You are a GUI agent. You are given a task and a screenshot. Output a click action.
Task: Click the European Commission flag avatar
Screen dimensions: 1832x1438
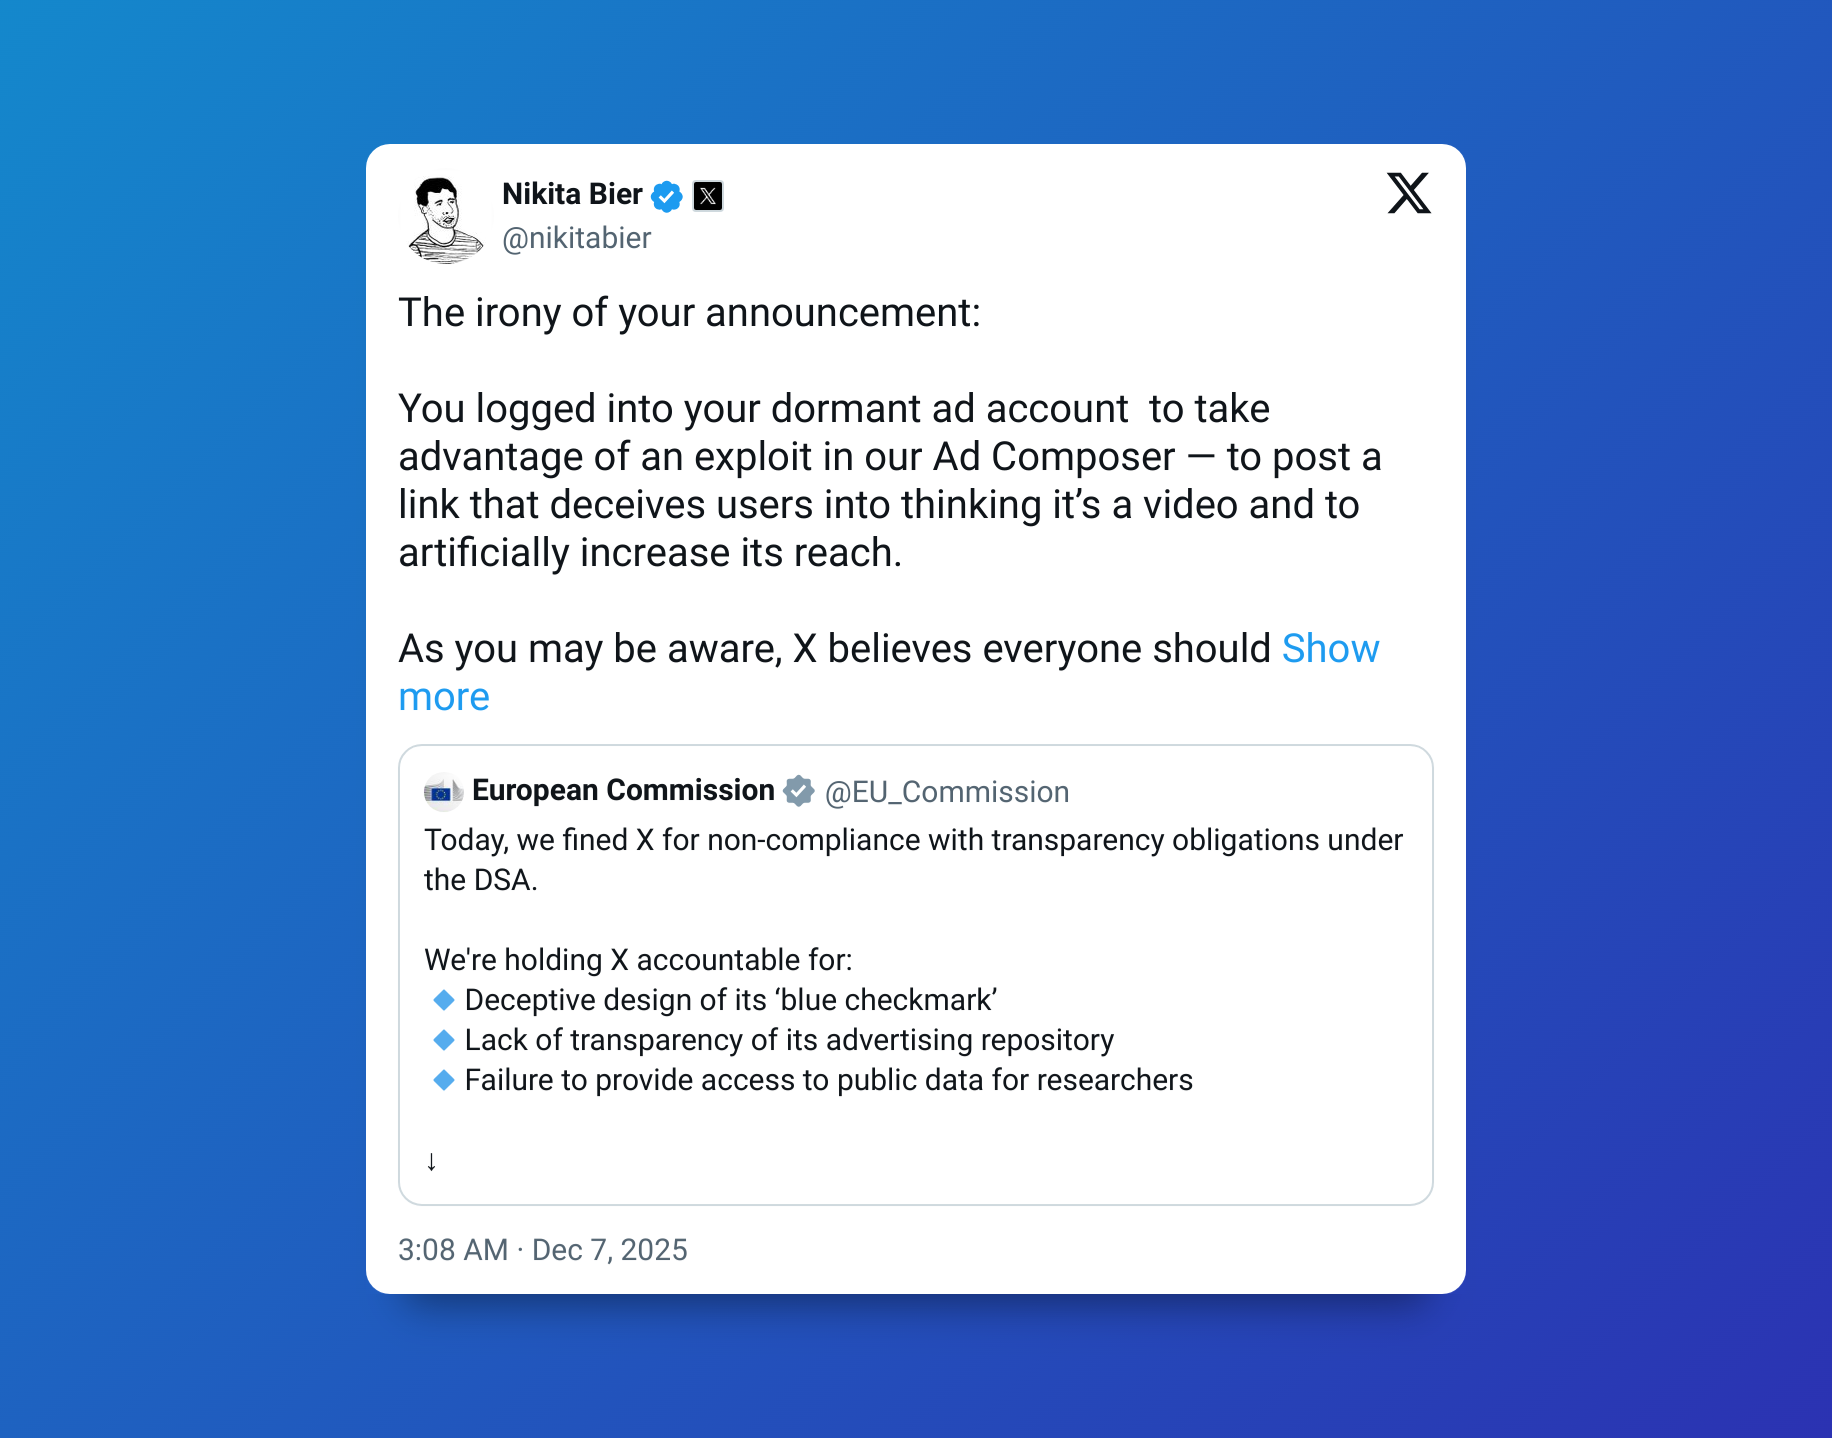(442, 792)
